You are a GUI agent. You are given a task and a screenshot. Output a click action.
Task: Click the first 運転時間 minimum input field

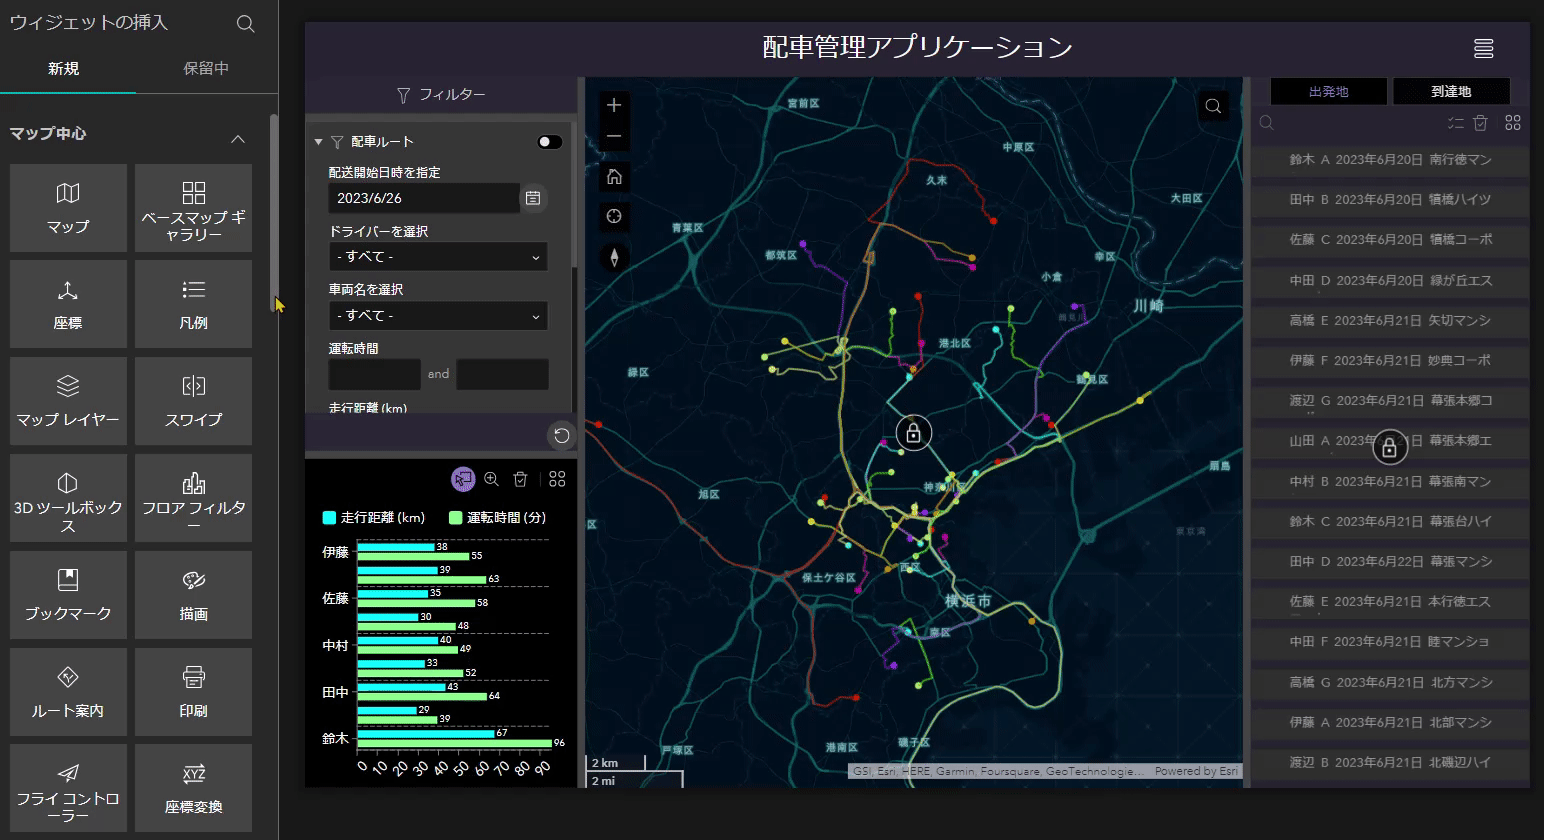[x=374, y=374]
